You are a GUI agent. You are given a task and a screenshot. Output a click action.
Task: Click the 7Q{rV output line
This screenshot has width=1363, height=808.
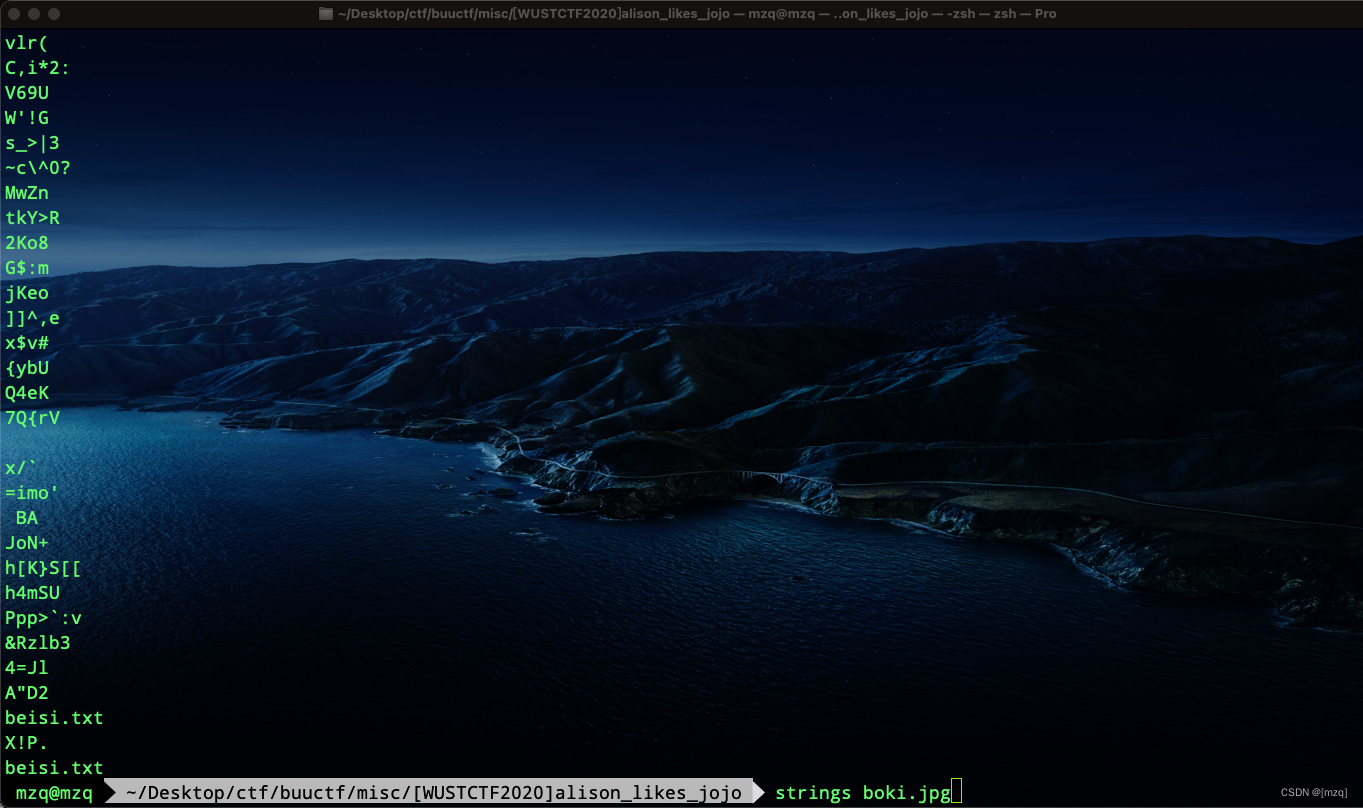(x=32, y=418)
